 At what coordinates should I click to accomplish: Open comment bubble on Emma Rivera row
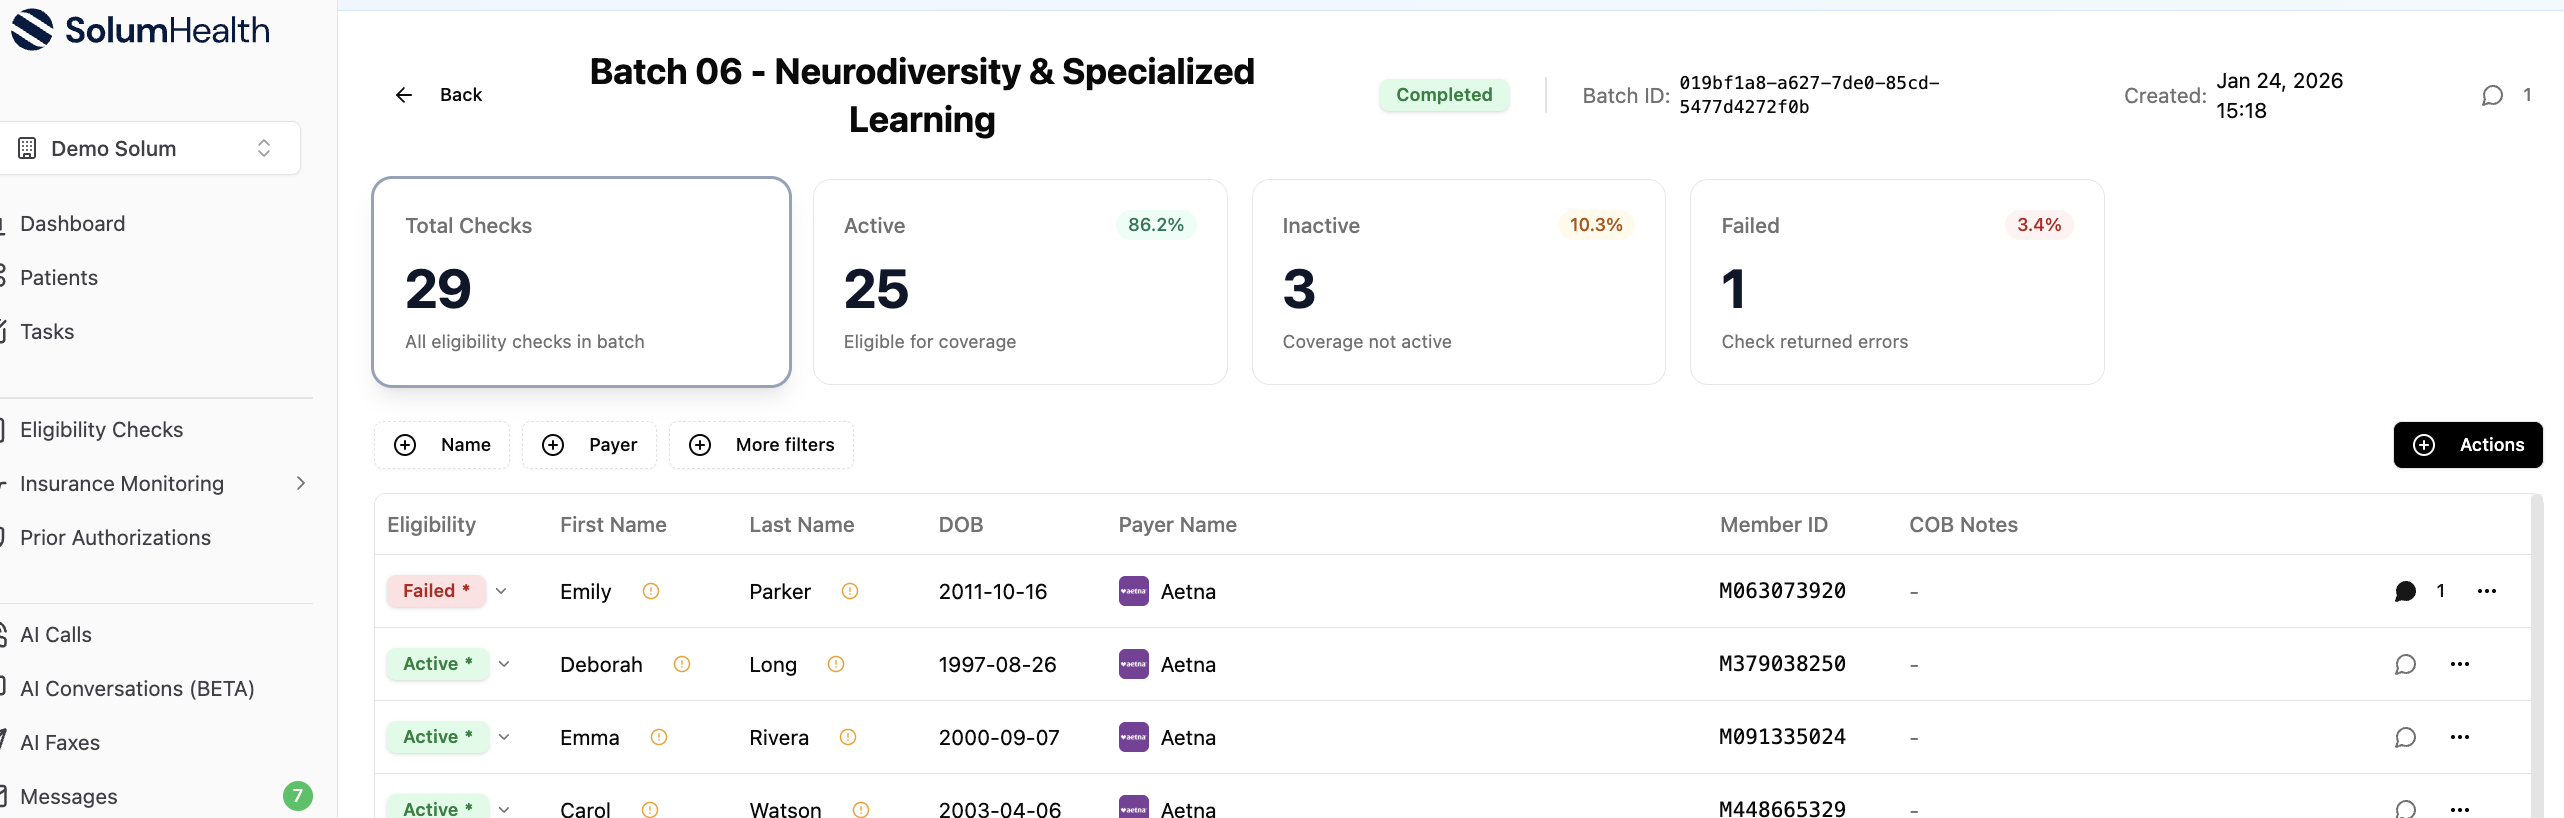click(2406, 737)
